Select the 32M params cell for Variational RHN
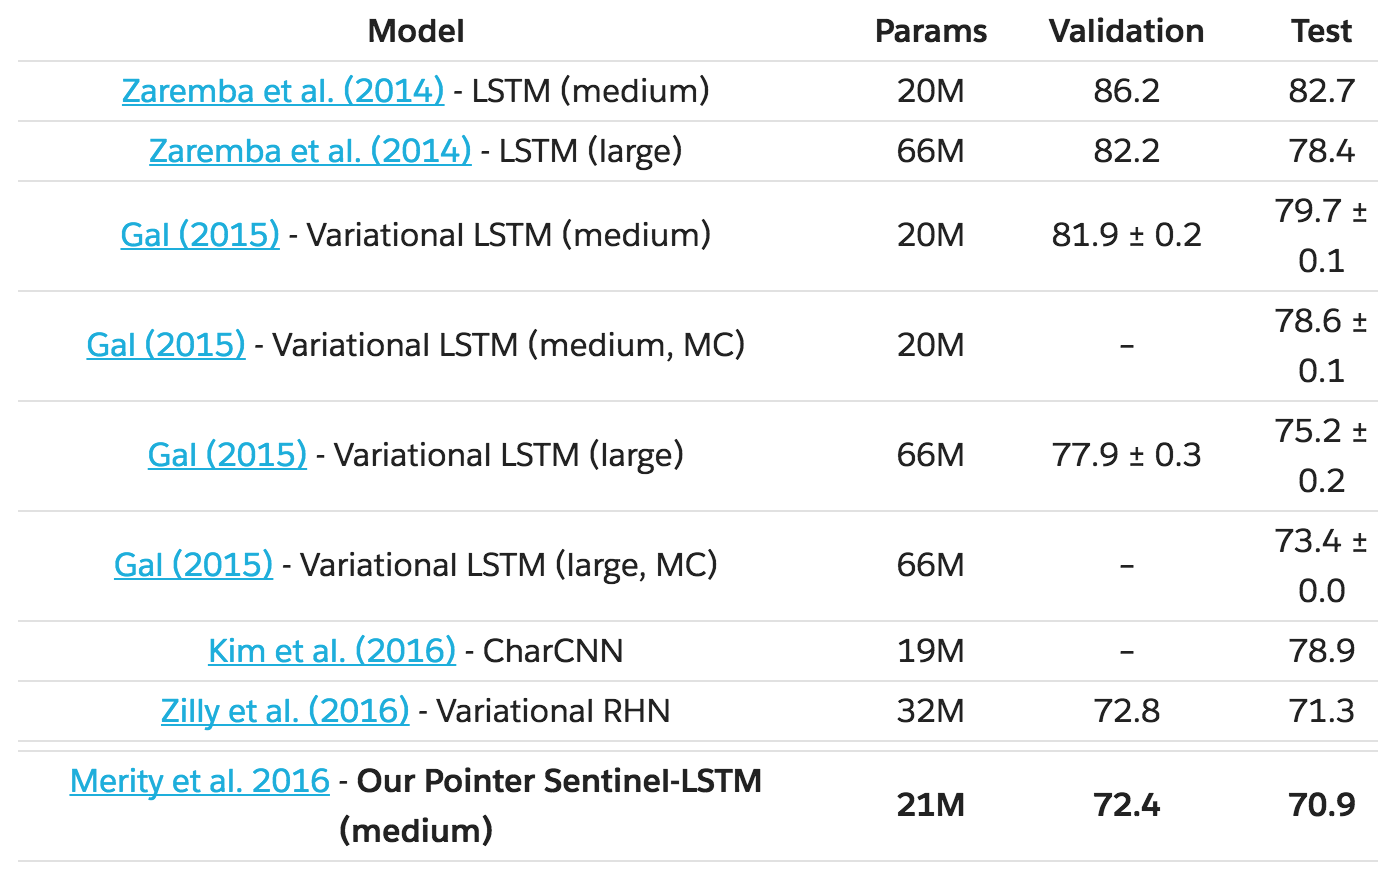 click(x=930, y=711)
